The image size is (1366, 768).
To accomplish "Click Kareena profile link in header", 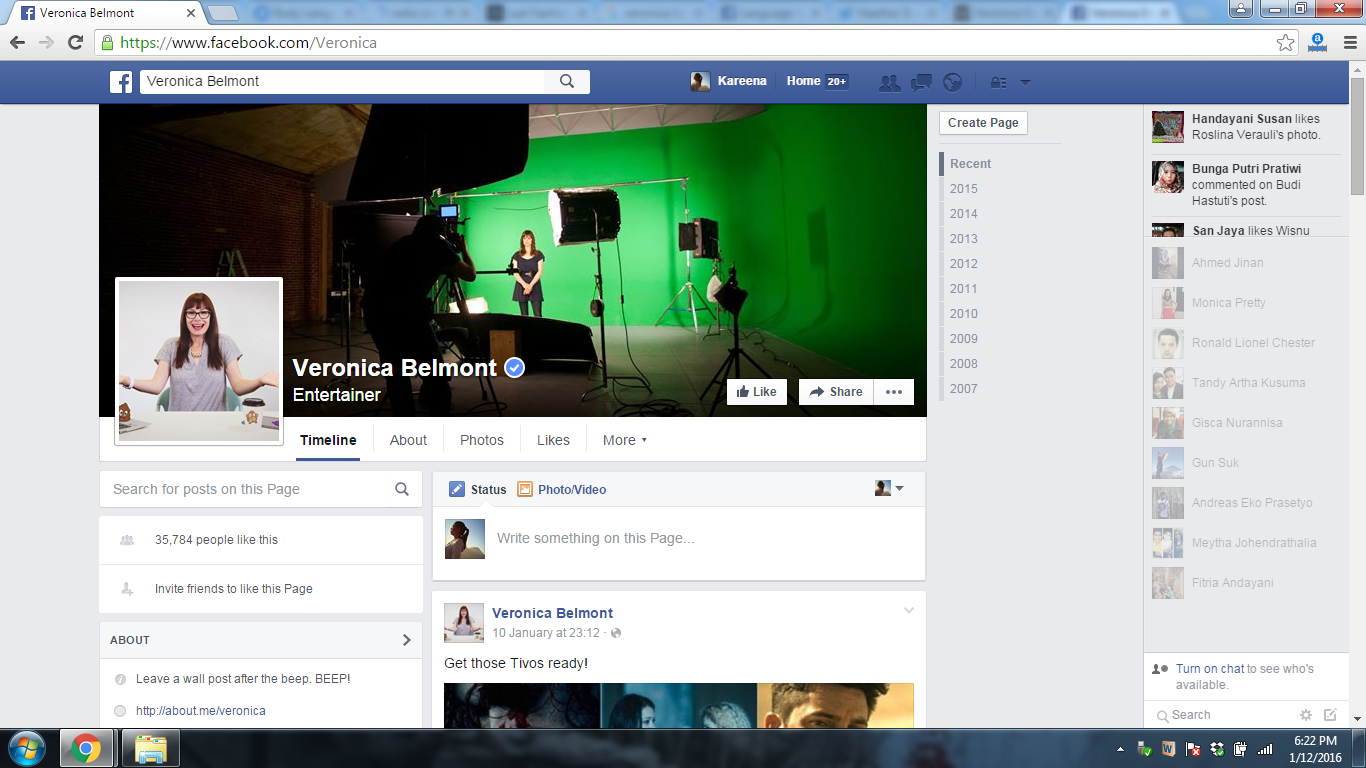I will click(x=729, y=82).
